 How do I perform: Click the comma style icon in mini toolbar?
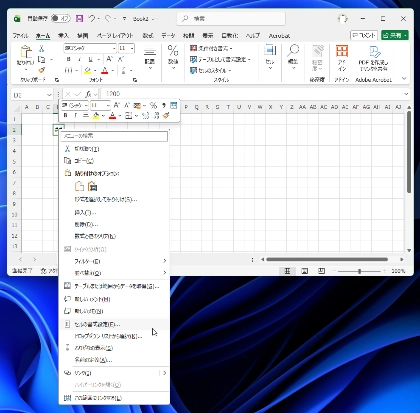(164, 105)
